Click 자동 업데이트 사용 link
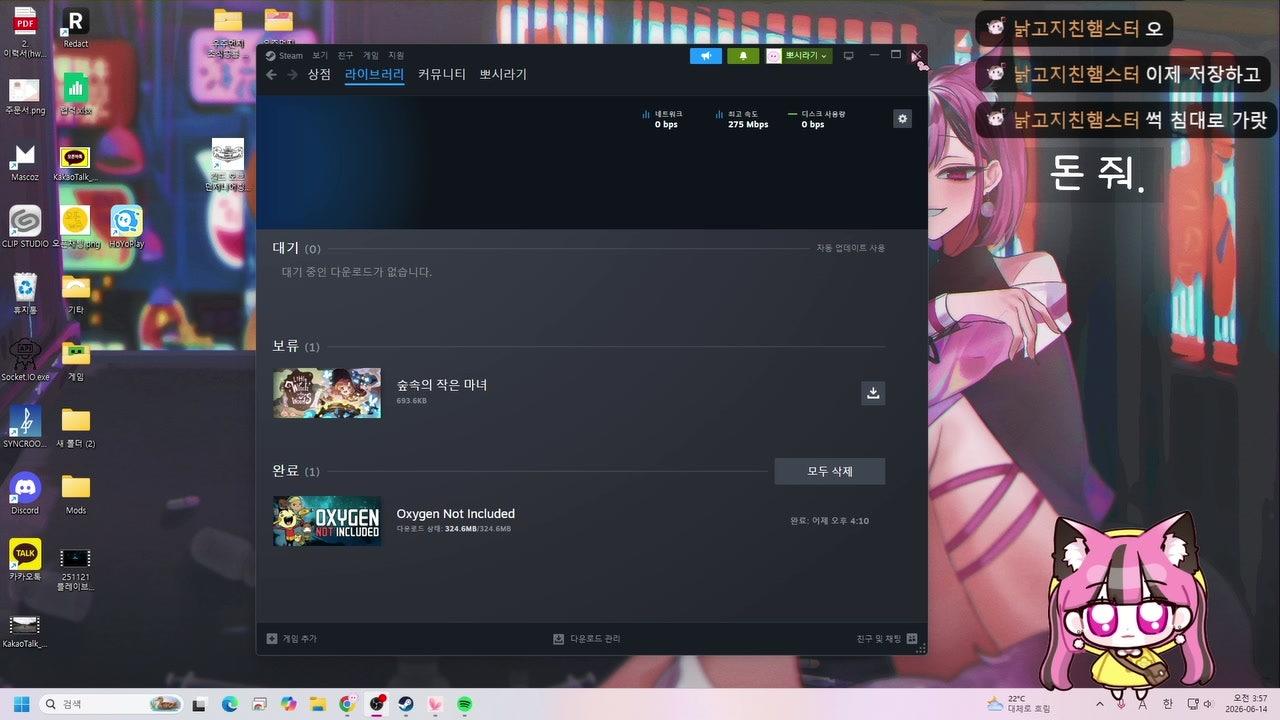1280x720 pixels. click(x=850, y=248)
